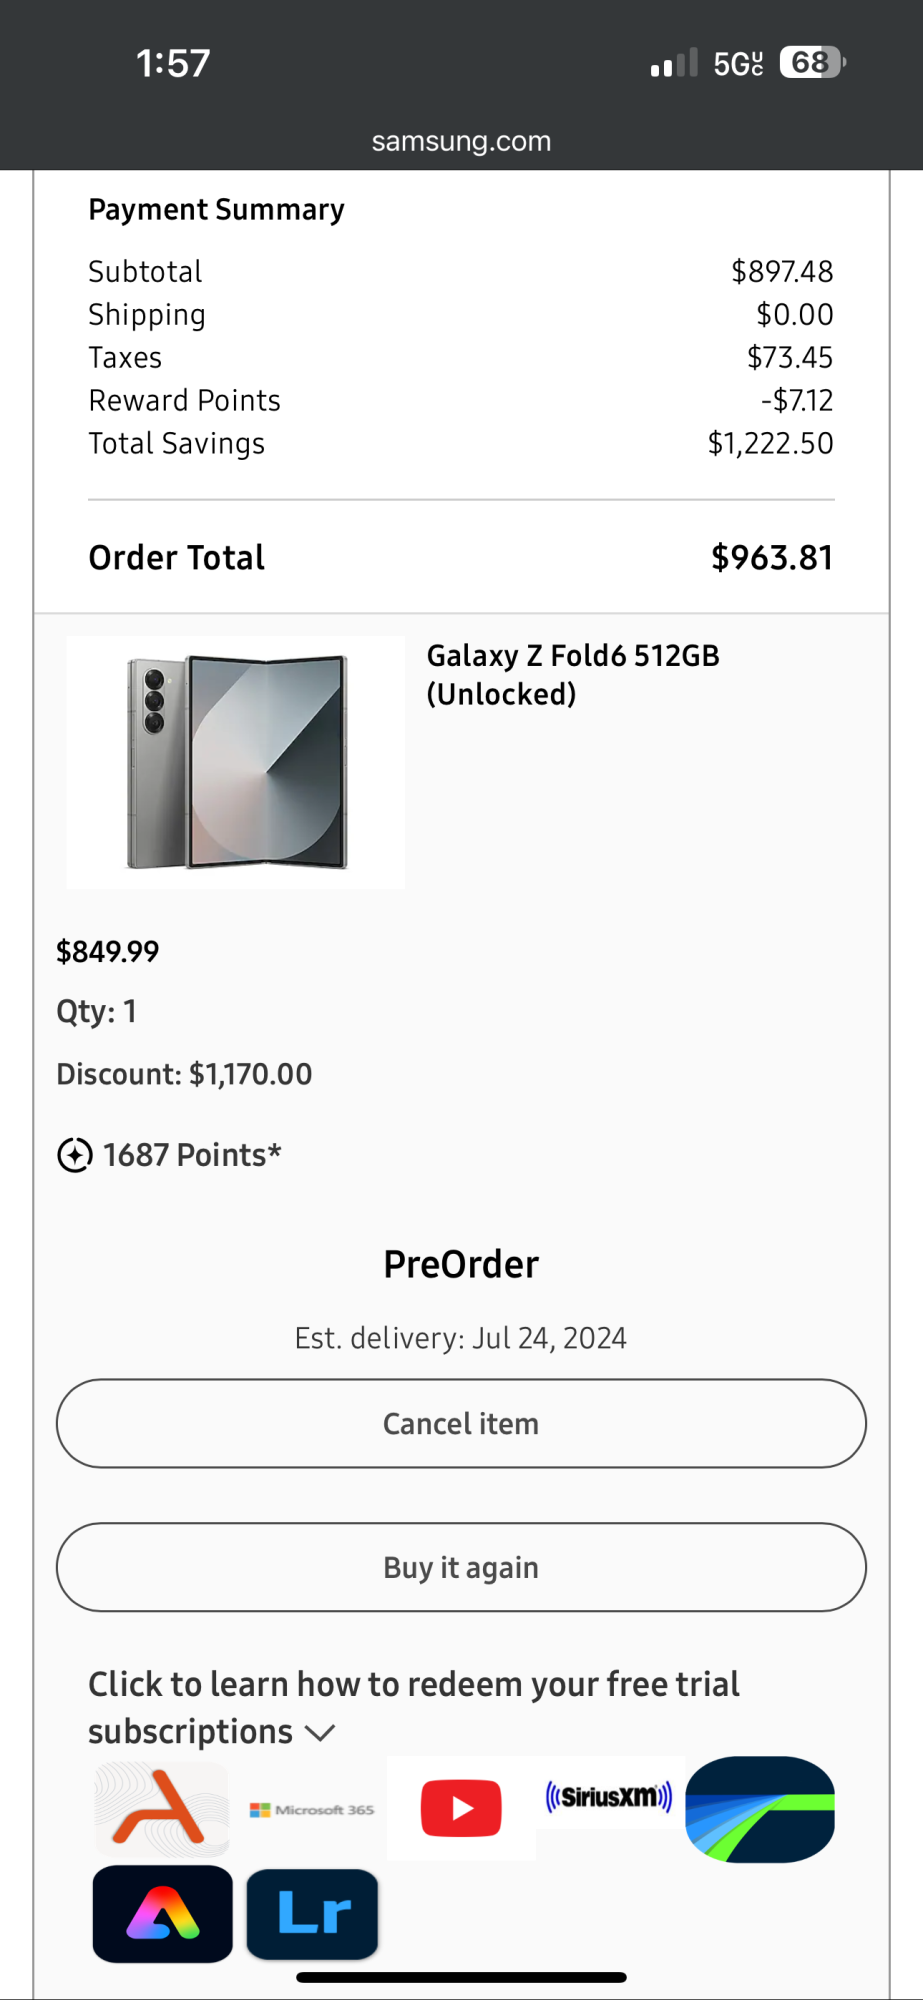Image resolution: width=923 pixels, height=2000 pixels.
Task: Tap the cellular signal bars
Action: (x=673, y=64)
